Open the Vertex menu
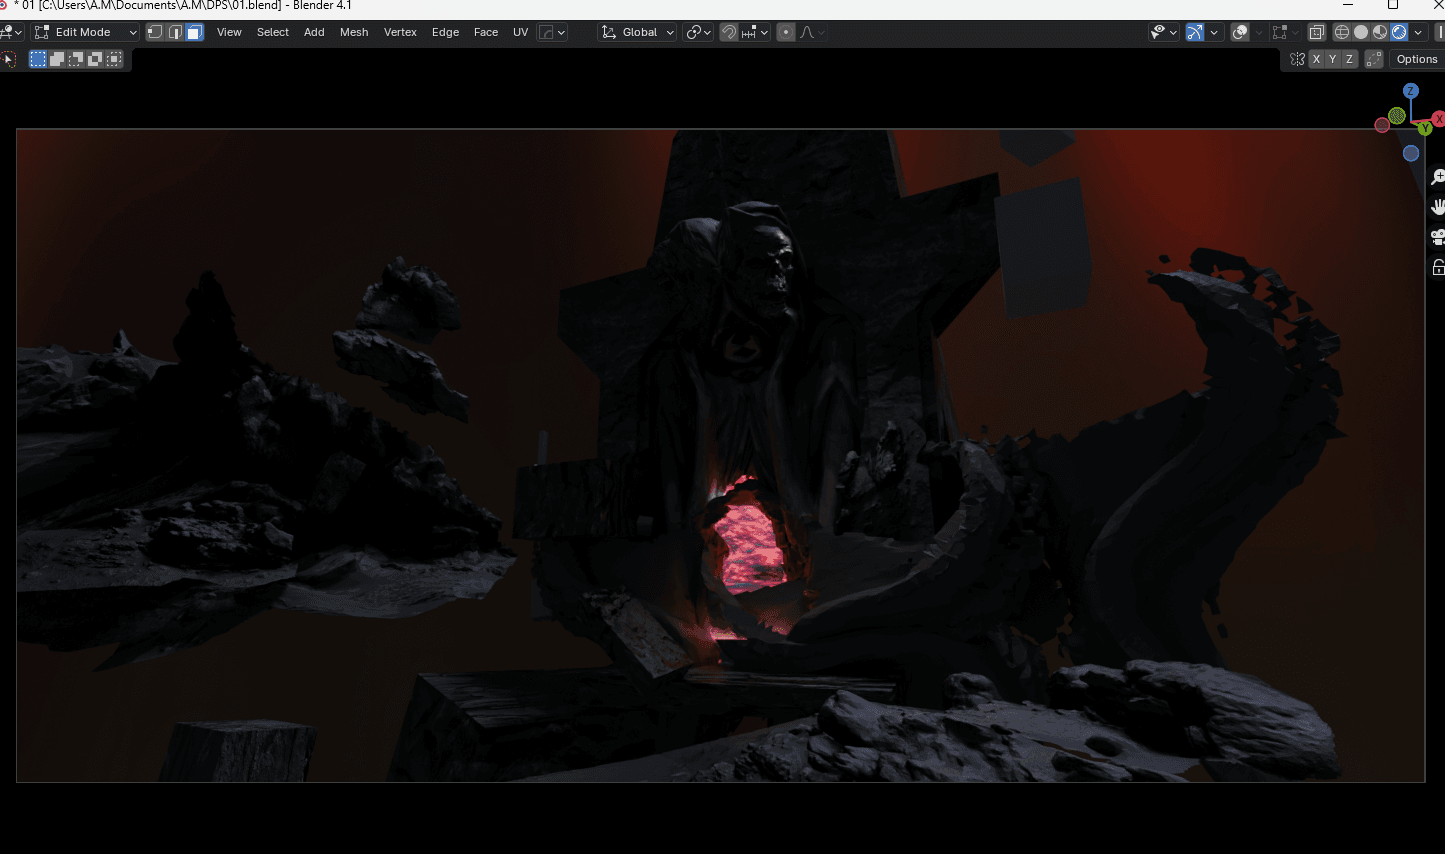Screen dimensions: 1445x854 400,32
